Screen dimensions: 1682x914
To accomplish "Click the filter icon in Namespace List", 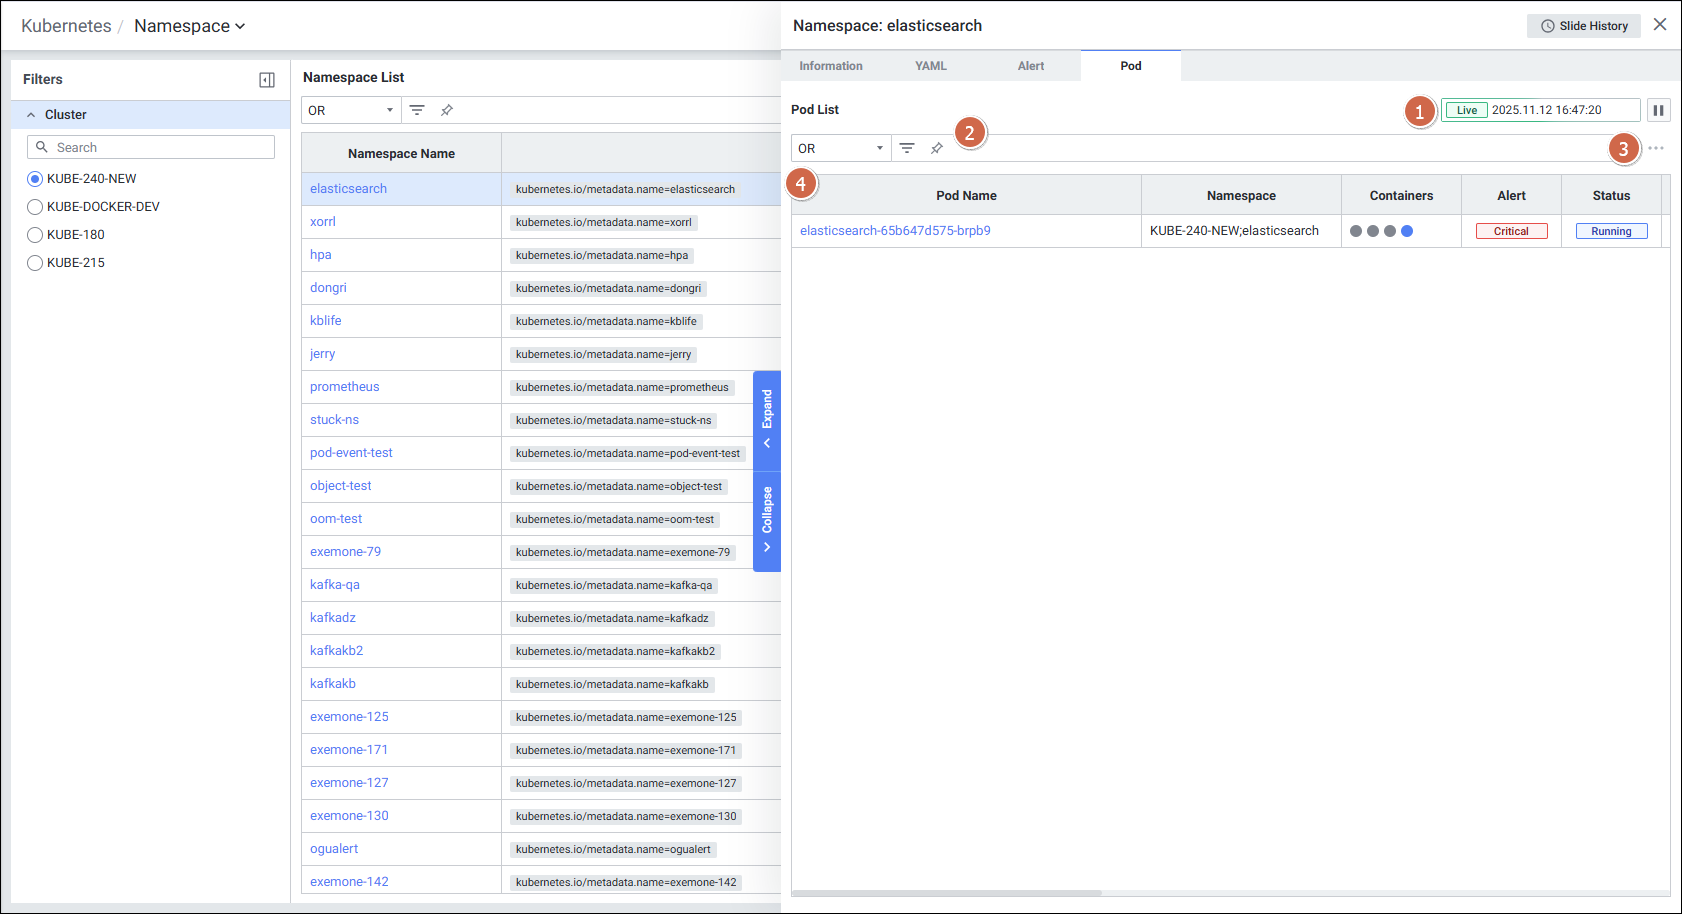I will click(x=417, y=110).
